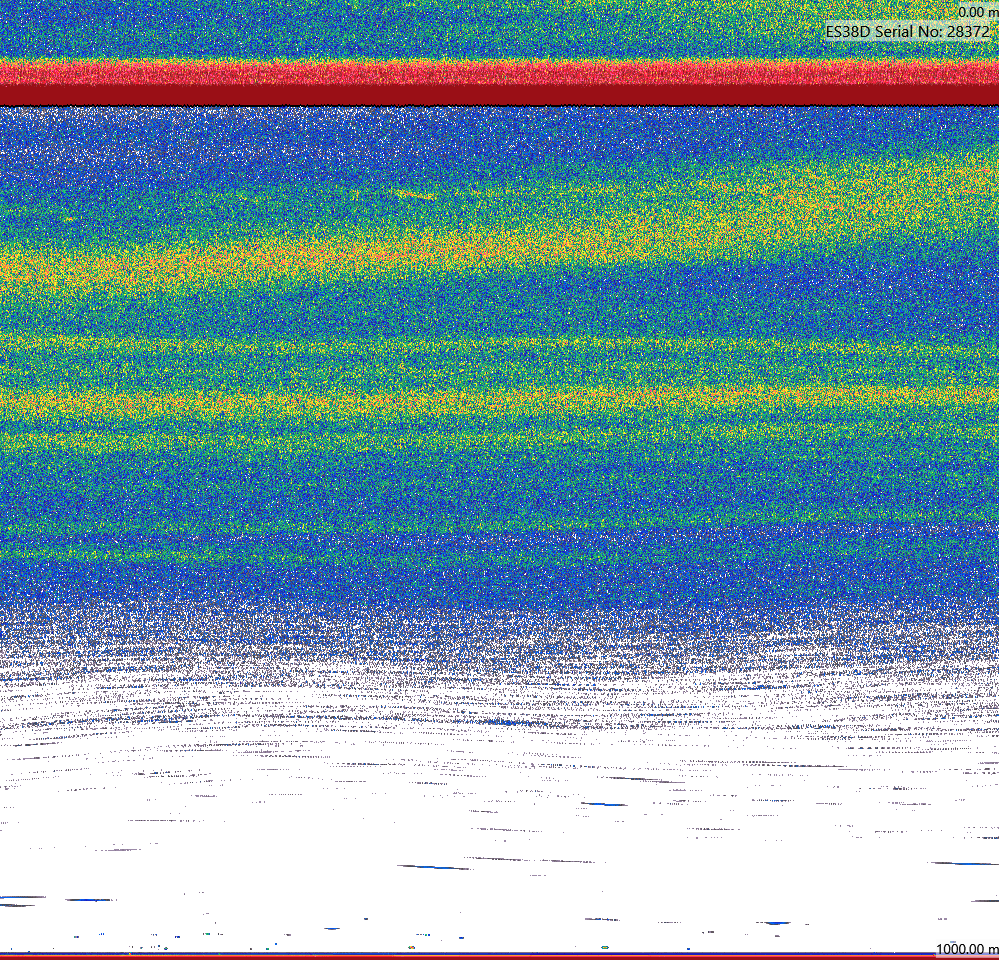This screenshot has width=1000, height=960.
Task: Select the small green-yellow mark on the bottom line
Action: (604, 947)
